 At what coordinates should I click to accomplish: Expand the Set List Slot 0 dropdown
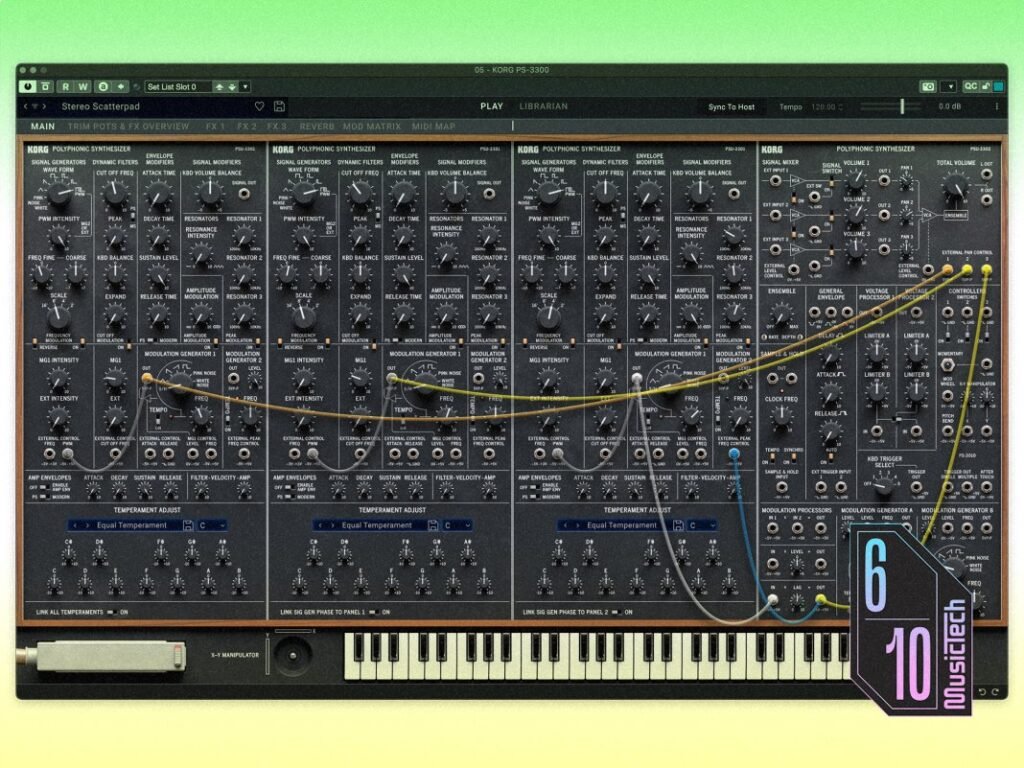pyautogui.click(x=245, y=88)
